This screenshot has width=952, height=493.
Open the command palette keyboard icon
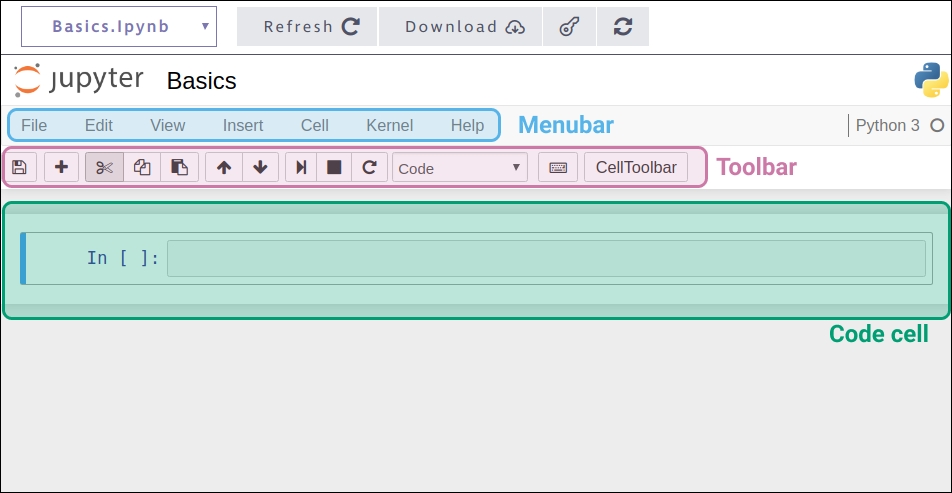558,167
